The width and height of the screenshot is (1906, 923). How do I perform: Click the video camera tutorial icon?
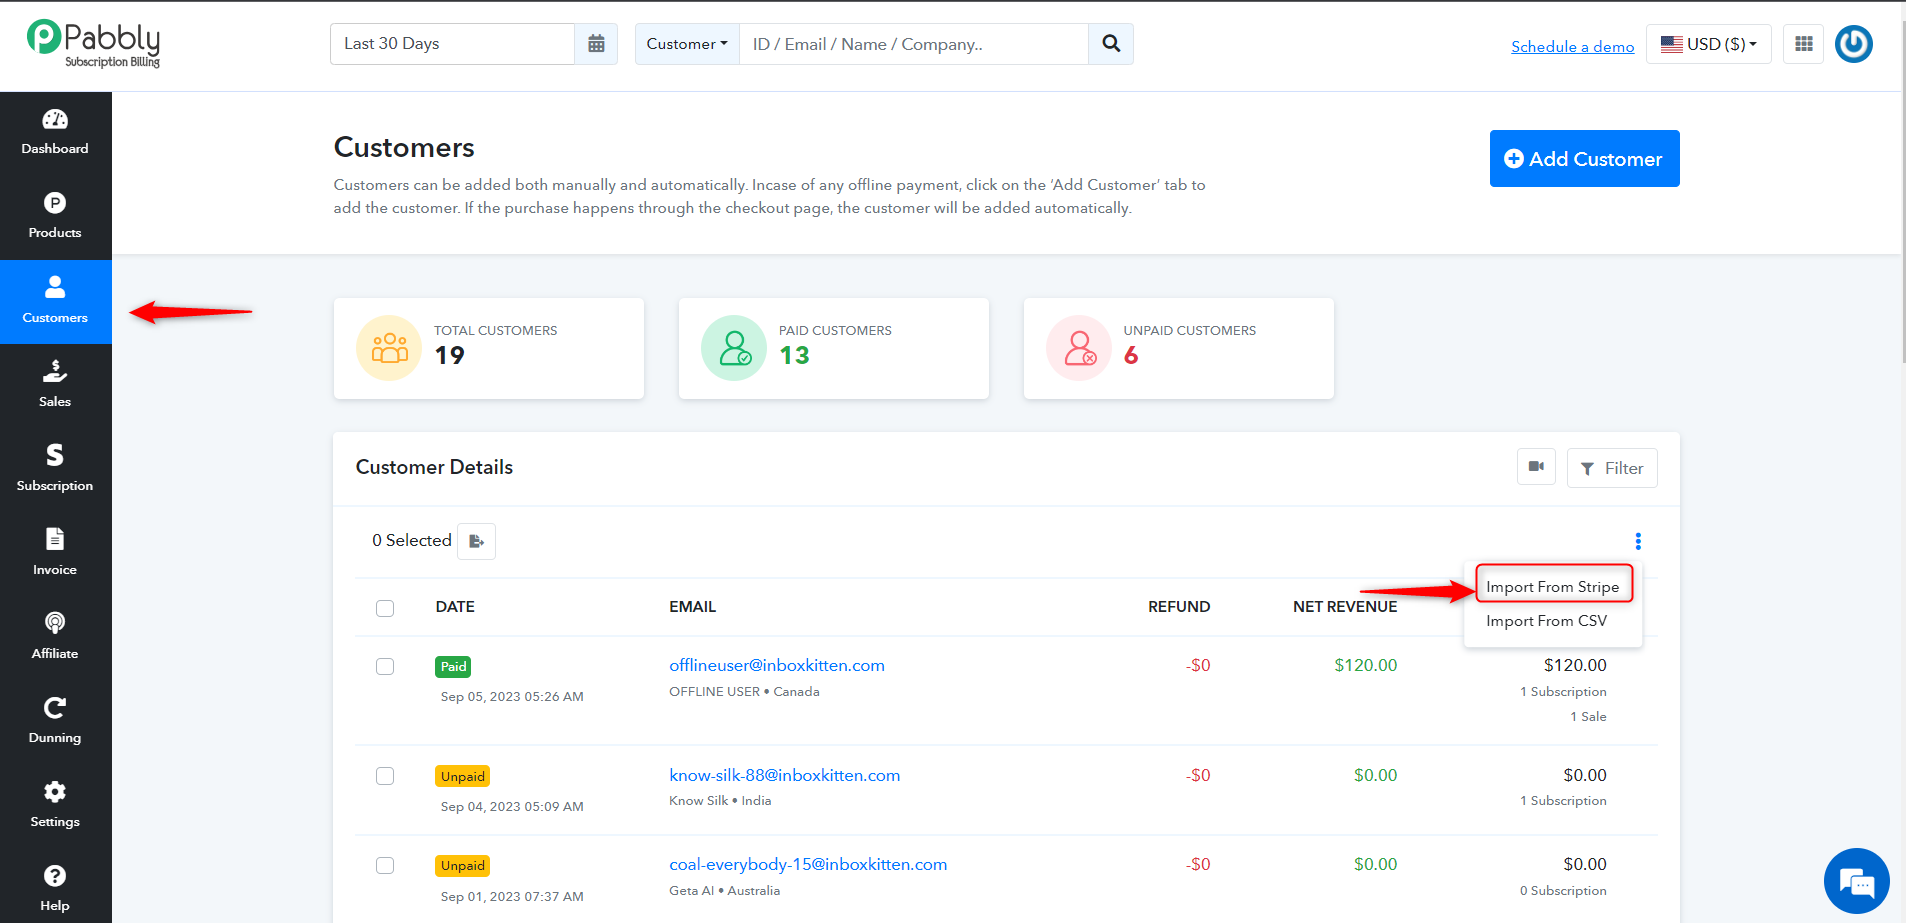click(x=1537, y=467)
